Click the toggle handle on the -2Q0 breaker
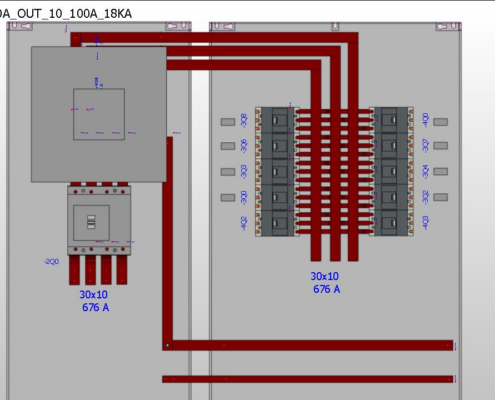 point(91,222)
